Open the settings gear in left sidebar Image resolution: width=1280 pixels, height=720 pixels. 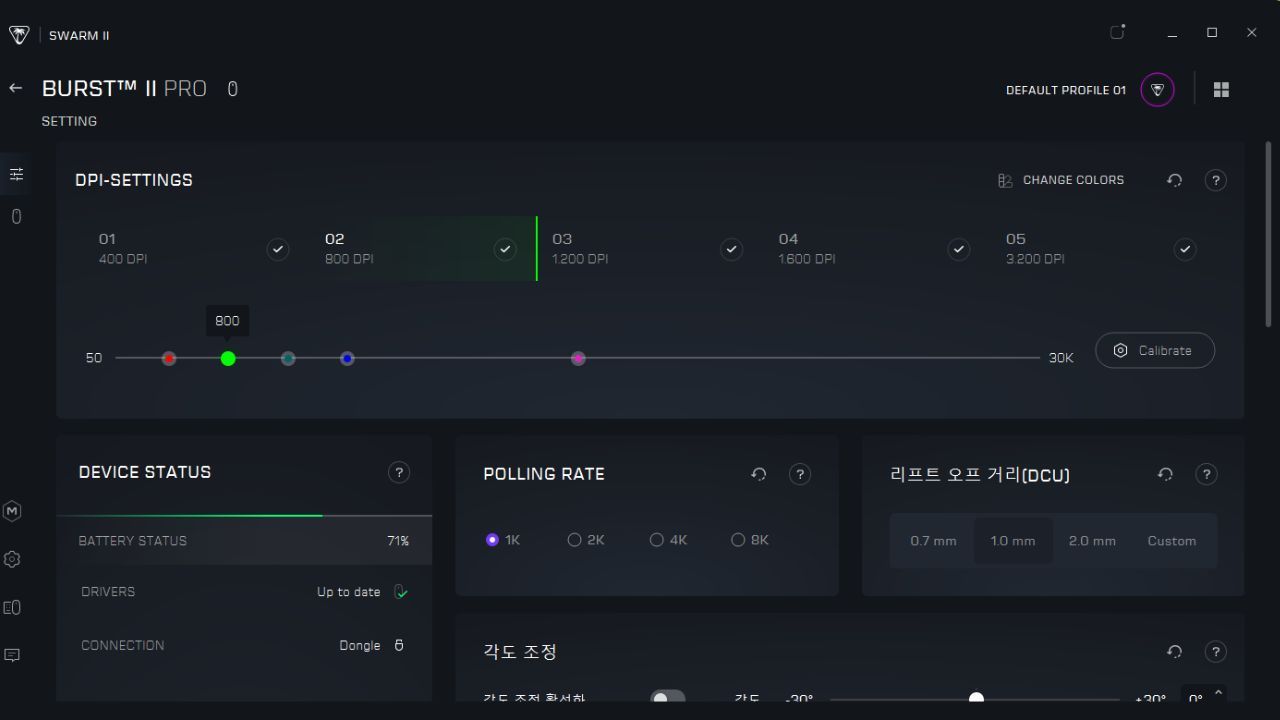click(x=13, y=560)
